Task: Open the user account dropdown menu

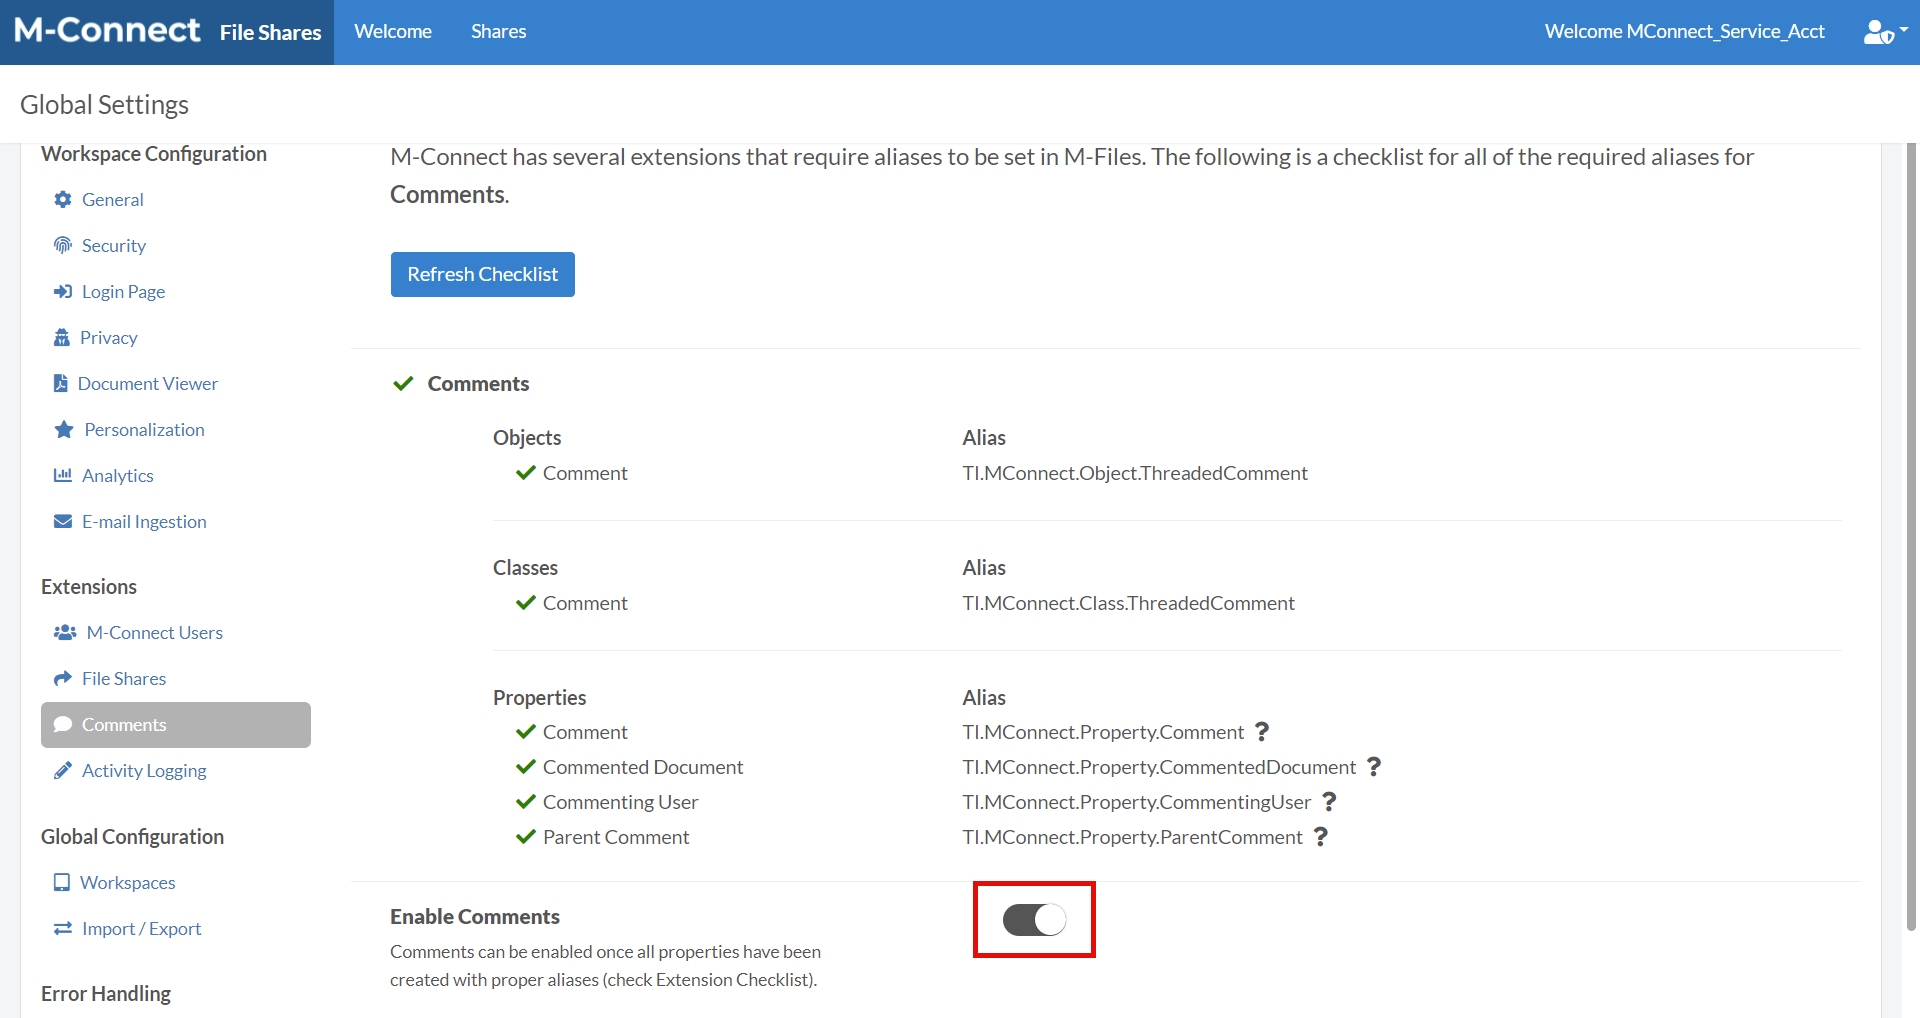Action: coord(1885,32)
